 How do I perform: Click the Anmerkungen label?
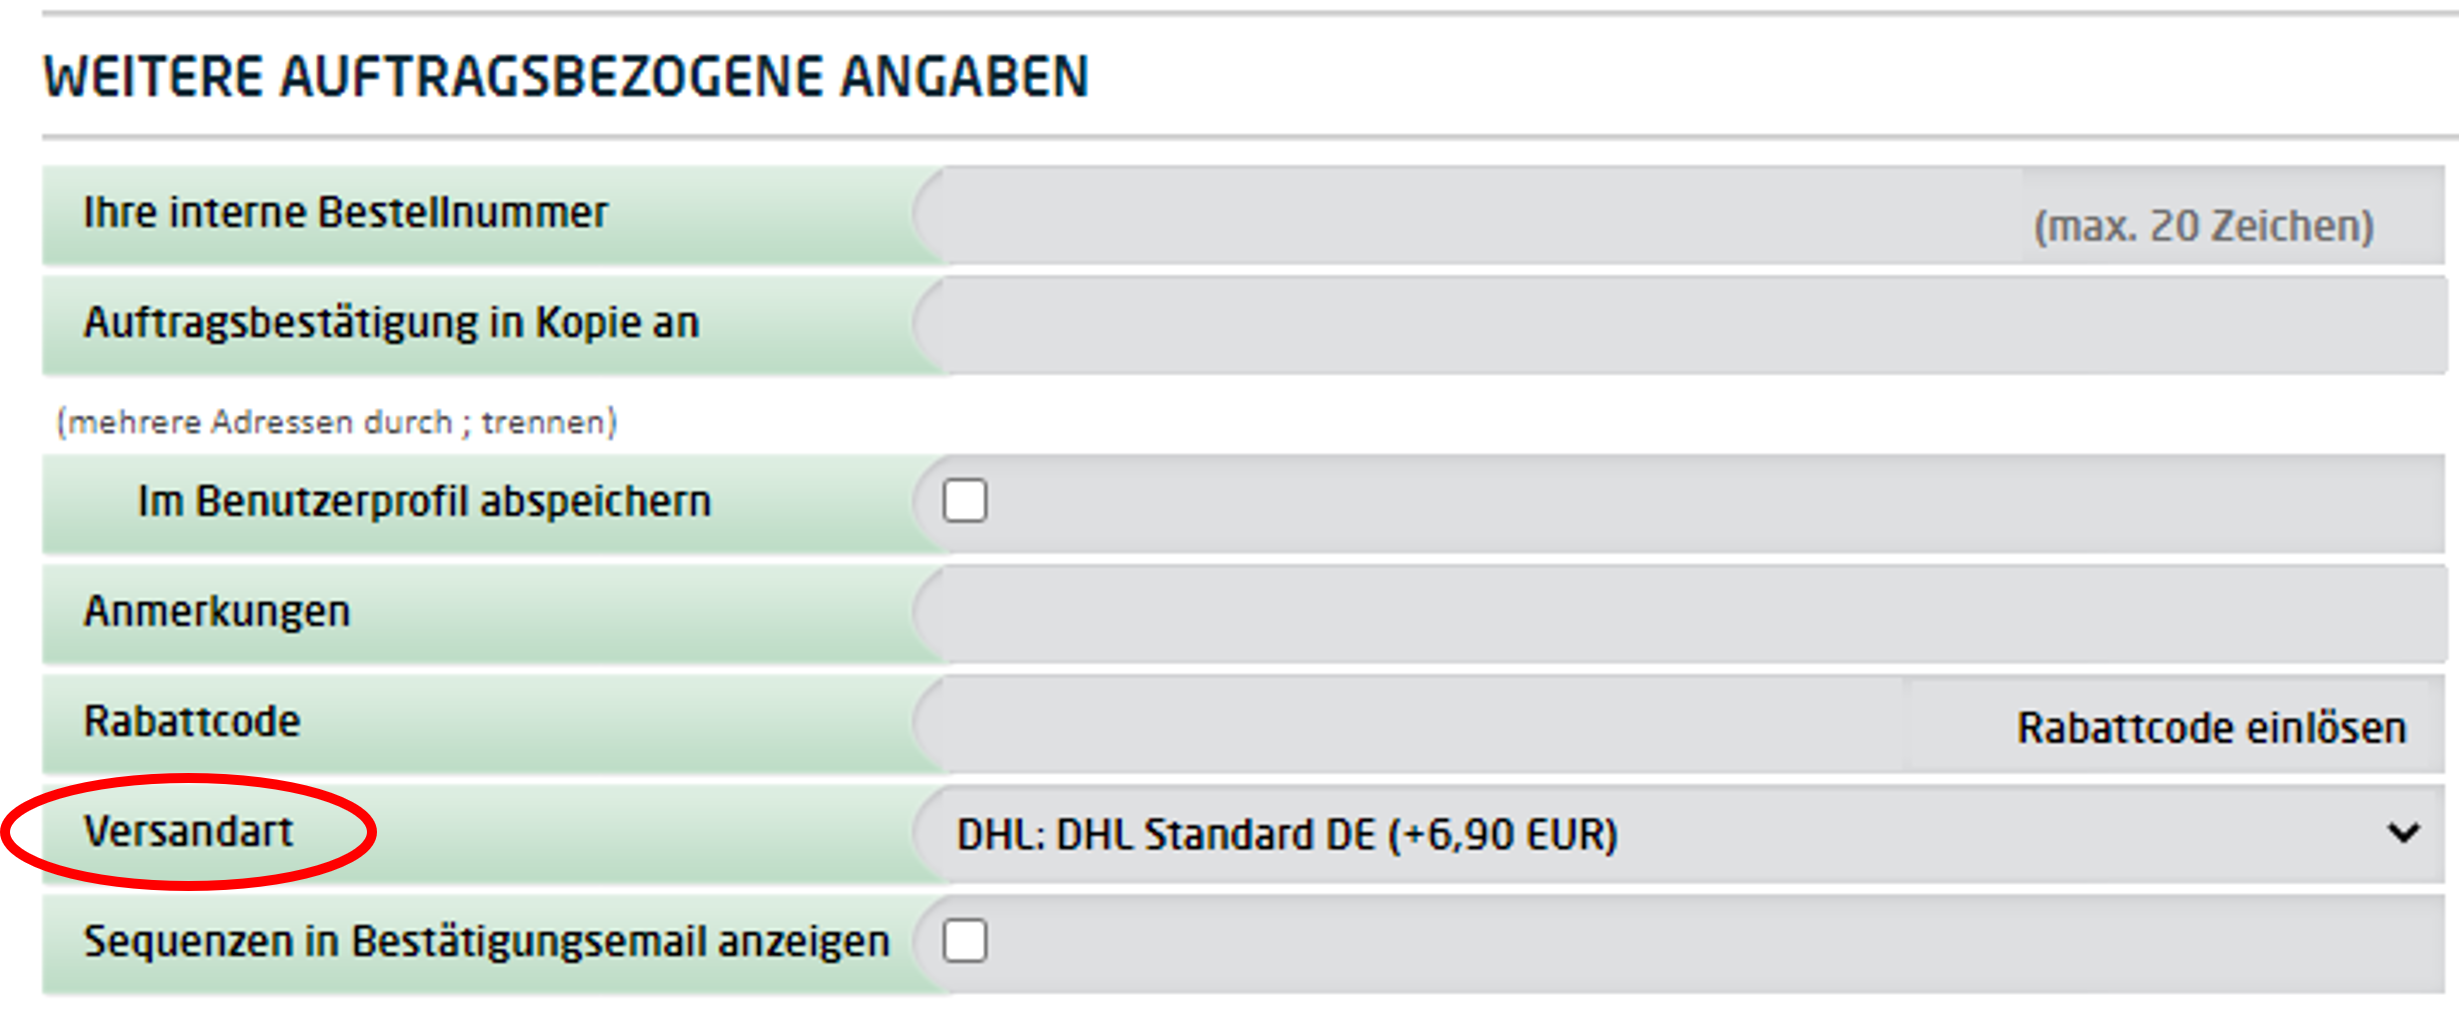[217, 611]
